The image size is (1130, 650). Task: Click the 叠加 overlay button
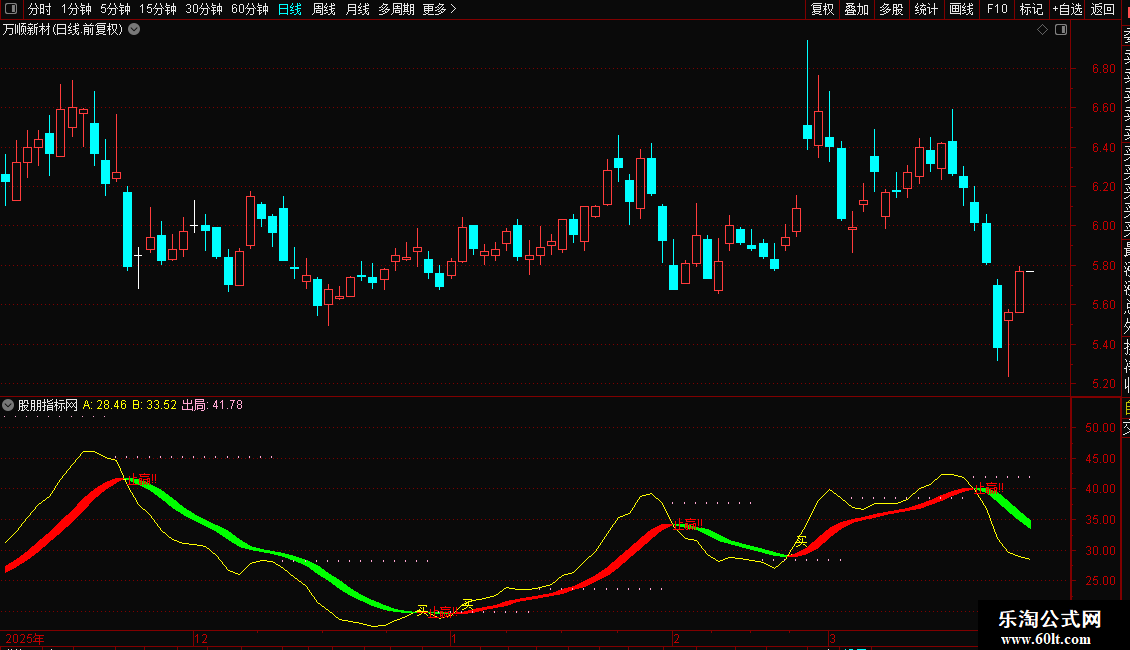coord(857,9)
